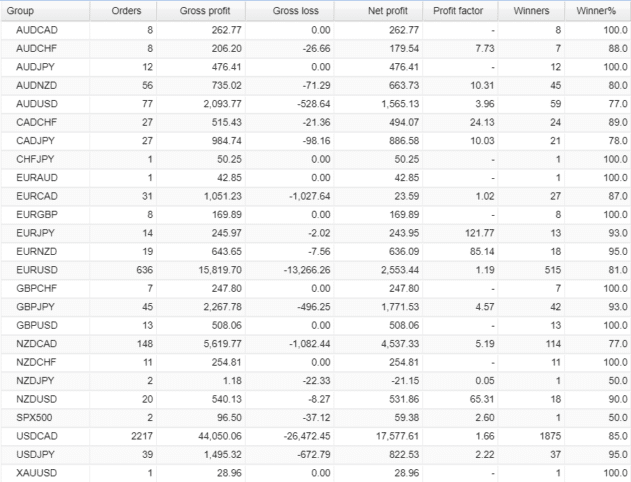Image resolution: width=631 pixels, height=482 pixels.
Task: Sort by the Group column header
Action: click(x=22, y=10)
